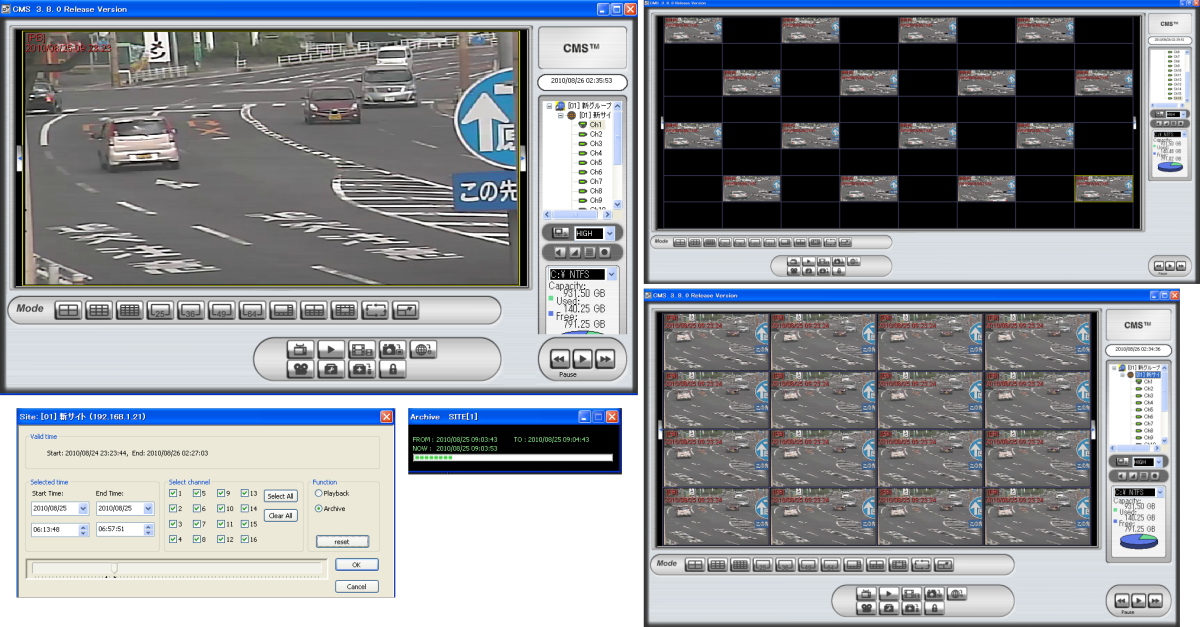The height and width of the screenshot is (627, 1200).
Task: Uncheck channel 11 checkbox
Action: click(221, 524)
